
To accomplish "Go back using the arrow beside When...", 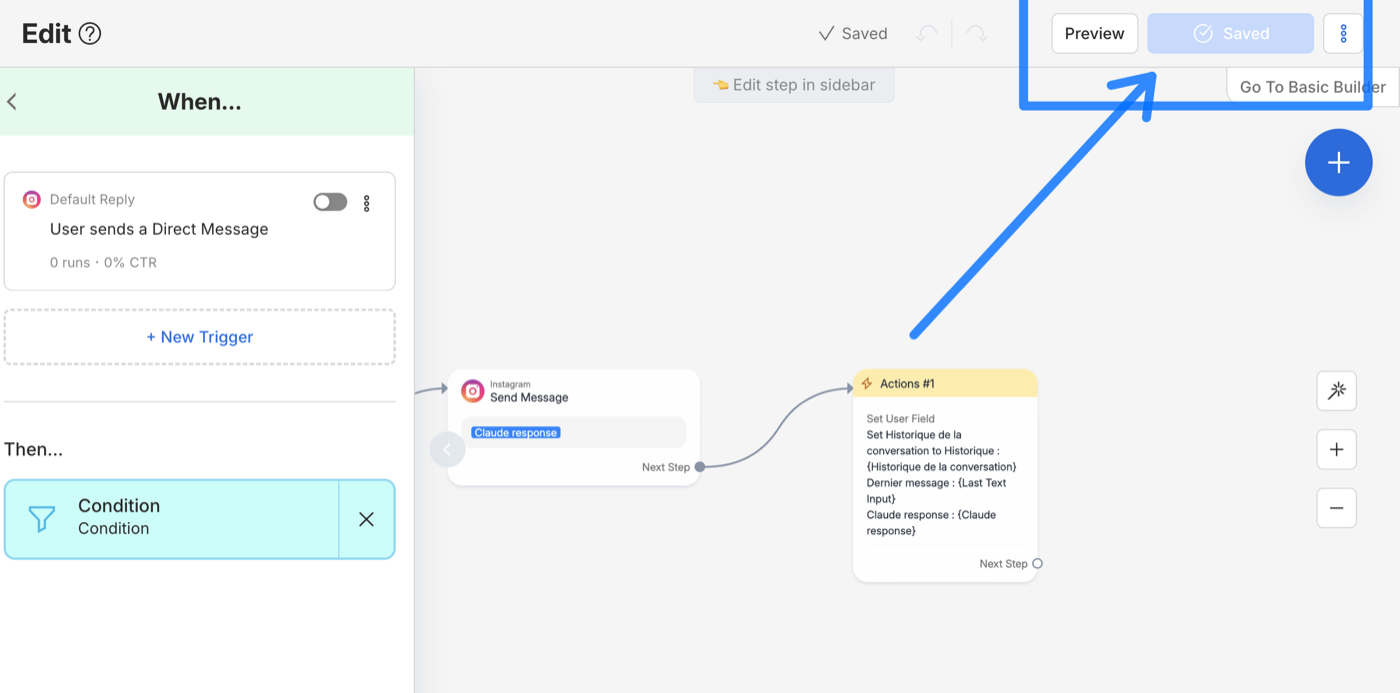I will pos(12,101).
